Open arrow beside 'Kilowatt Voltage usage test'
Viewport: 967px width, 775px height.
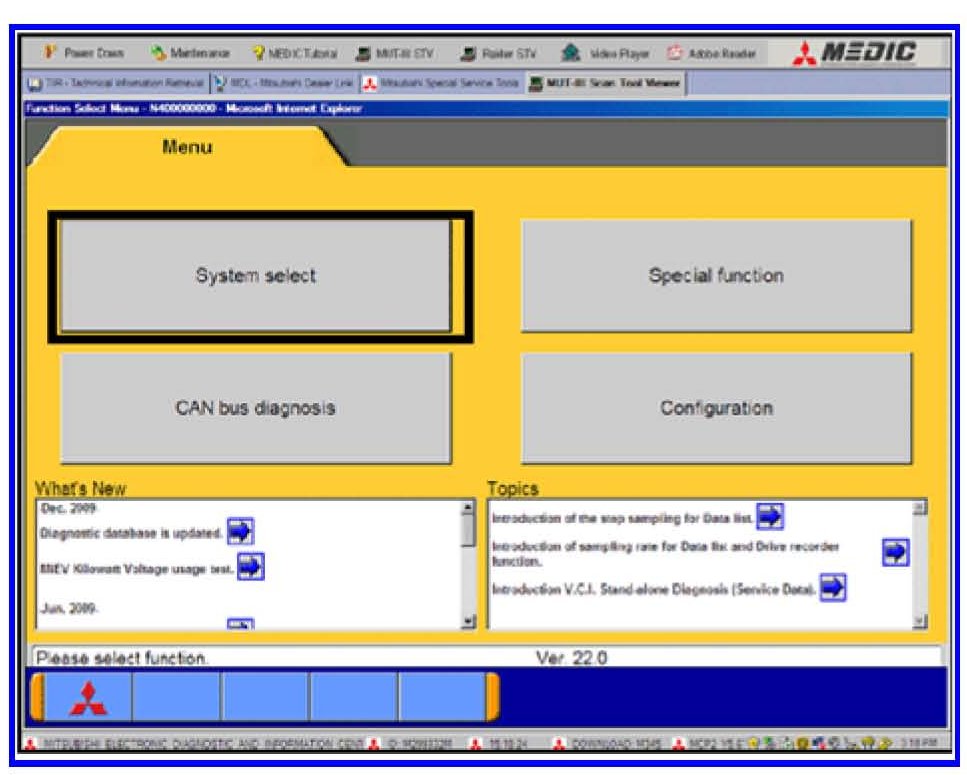click(x=250, y=567)
